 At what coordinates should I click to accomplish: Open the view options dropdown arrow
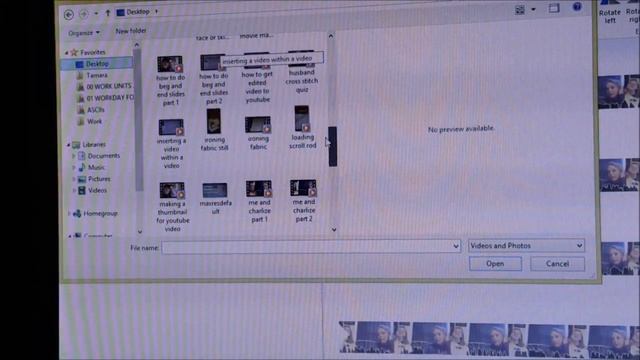pos(533,9)
